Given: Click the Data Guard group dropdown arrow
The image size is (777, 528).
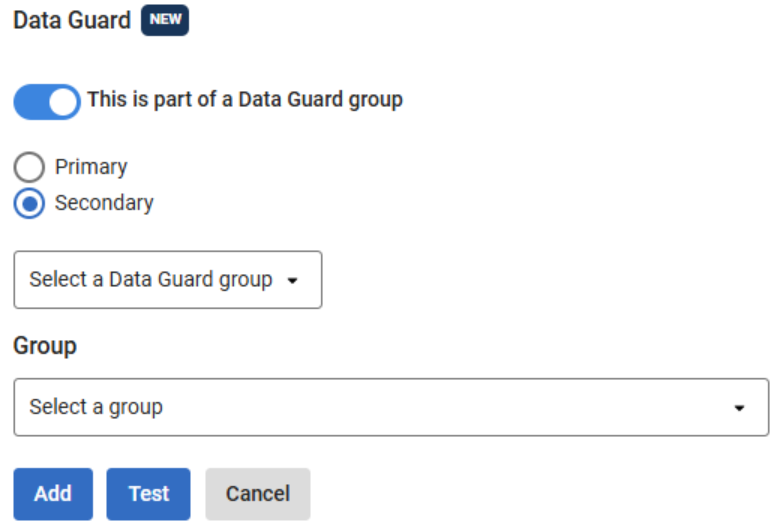Looking at the screenshot, I should 293,281.
